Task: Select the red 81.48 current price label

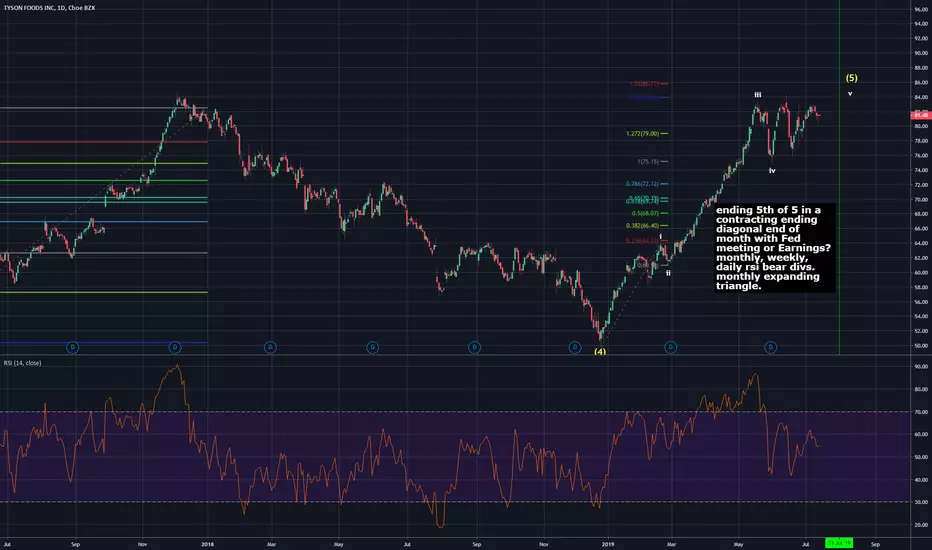Action: click(921, 115)
